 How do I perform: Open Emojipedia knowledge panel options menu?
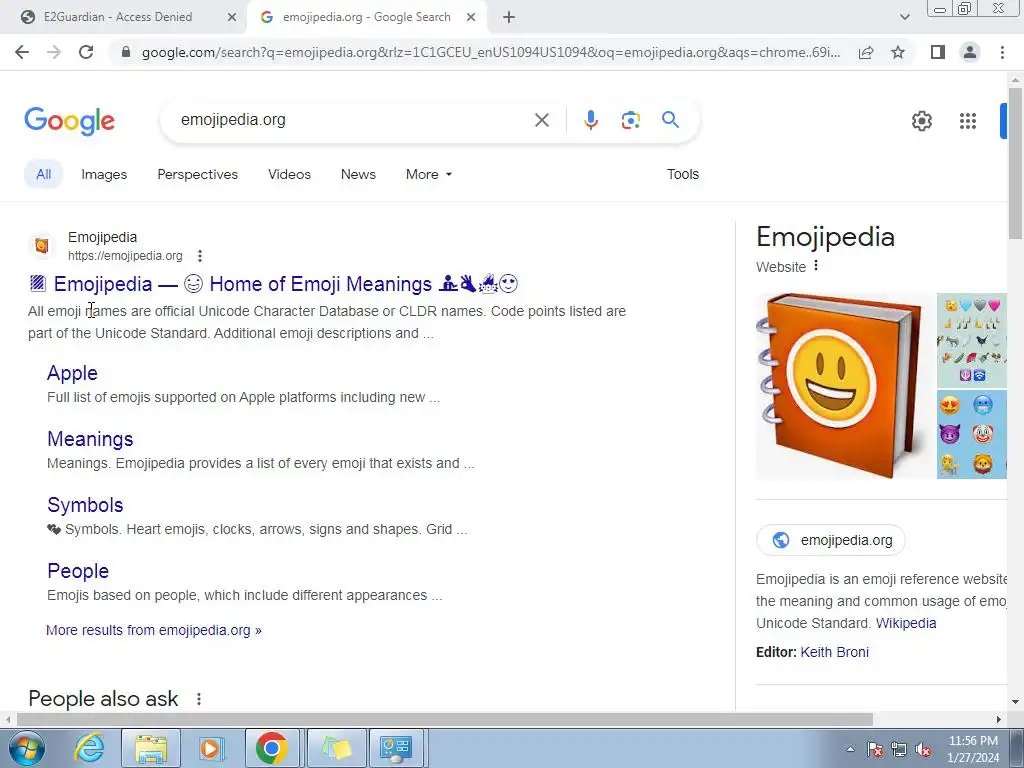816,266
